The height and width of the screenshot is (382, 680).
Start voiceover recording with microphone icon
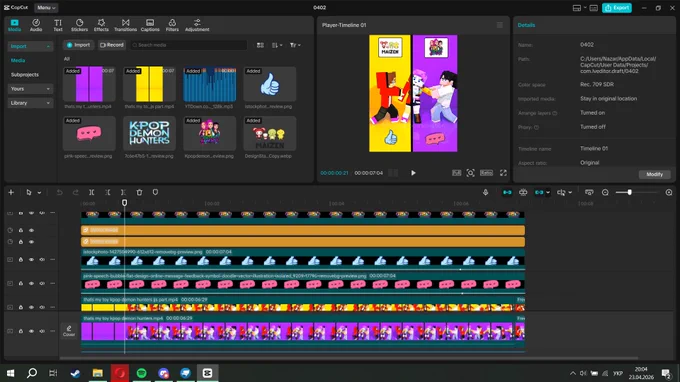(x=485, y=192)
